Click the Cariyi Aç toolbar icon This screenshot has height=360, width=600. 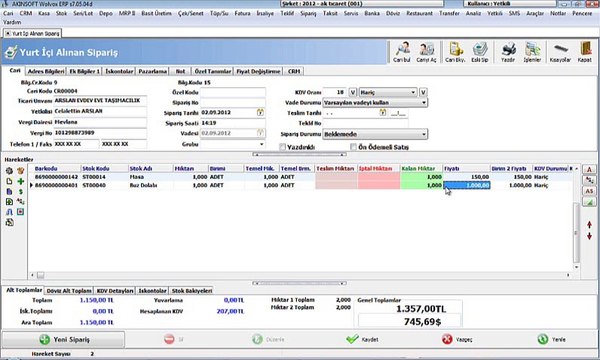click(x=426, y=52)
